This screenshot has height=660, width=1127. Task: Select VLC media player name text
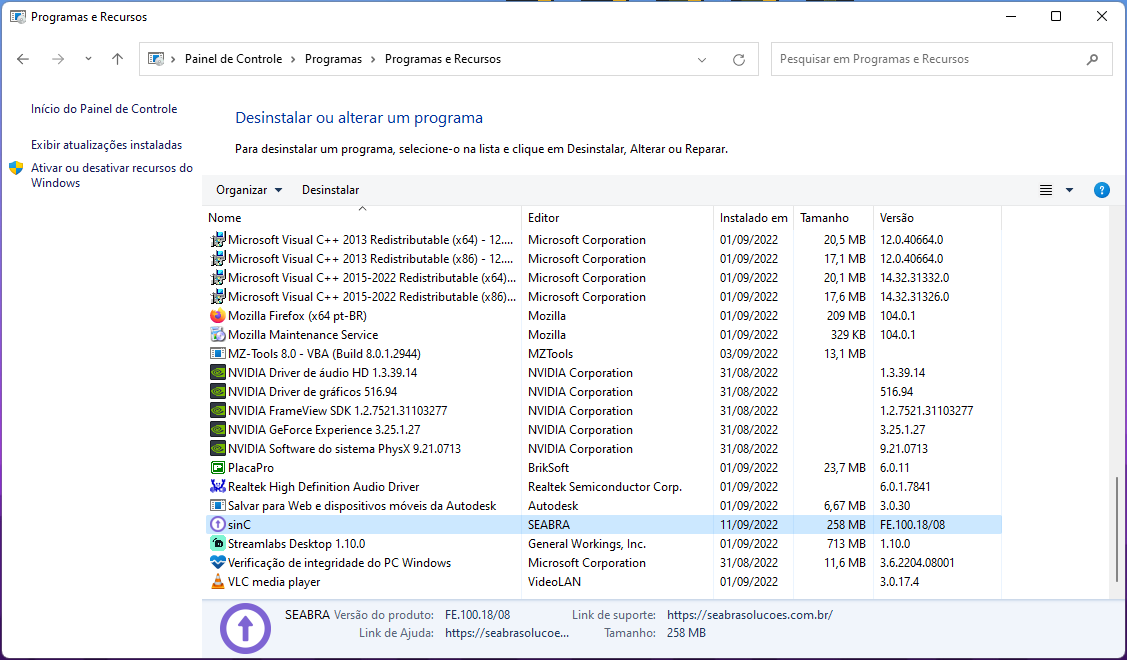point(274,582)
